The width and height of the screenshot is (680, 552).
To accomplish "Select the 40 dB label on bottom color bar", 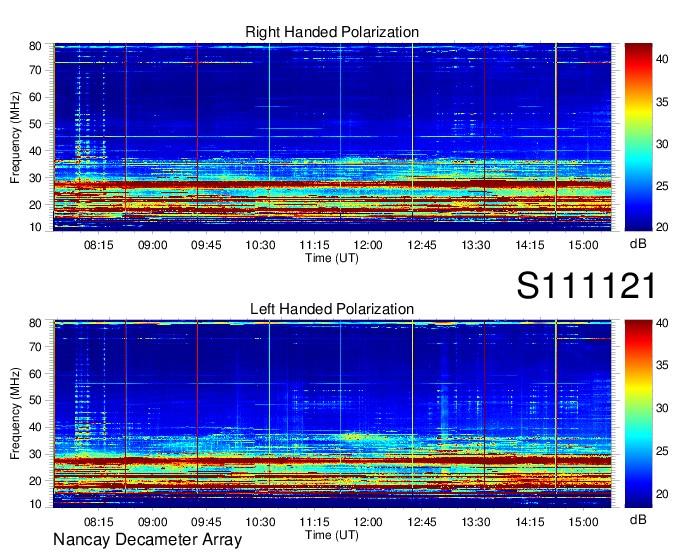I will click(x=662, y=323).
